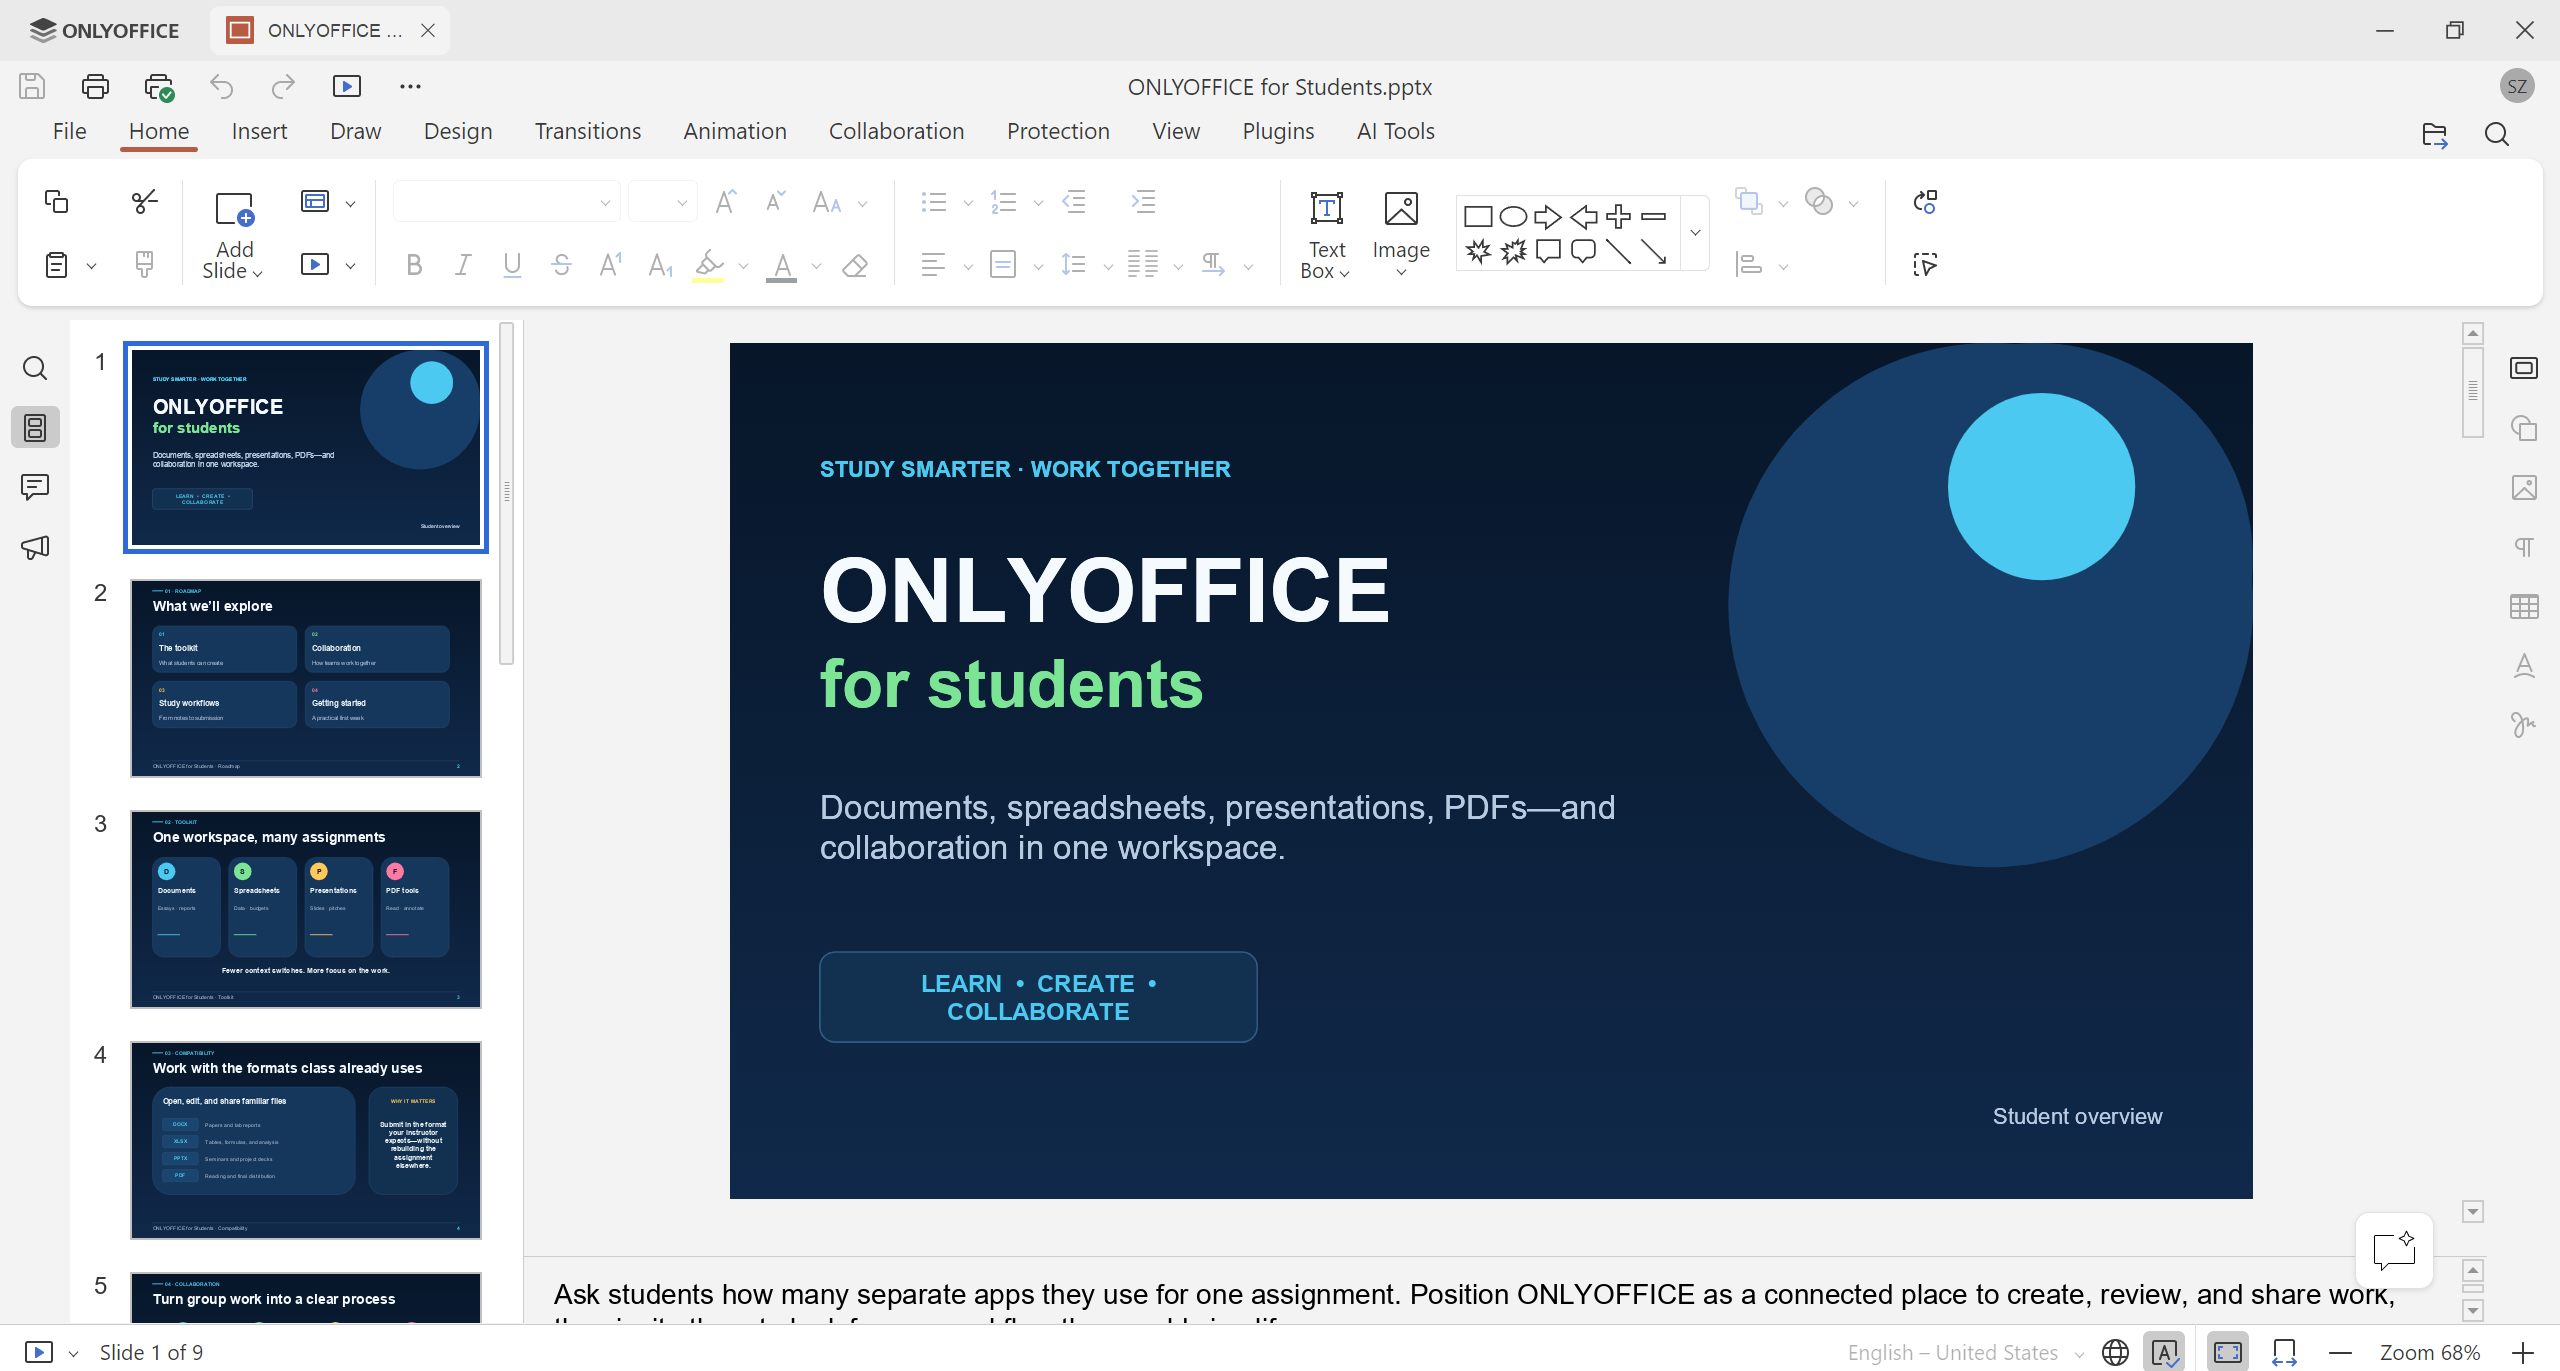Click the Copy Style paintbrush icon
Viewport: 2560px width, 1371px height.
(144, 265)
